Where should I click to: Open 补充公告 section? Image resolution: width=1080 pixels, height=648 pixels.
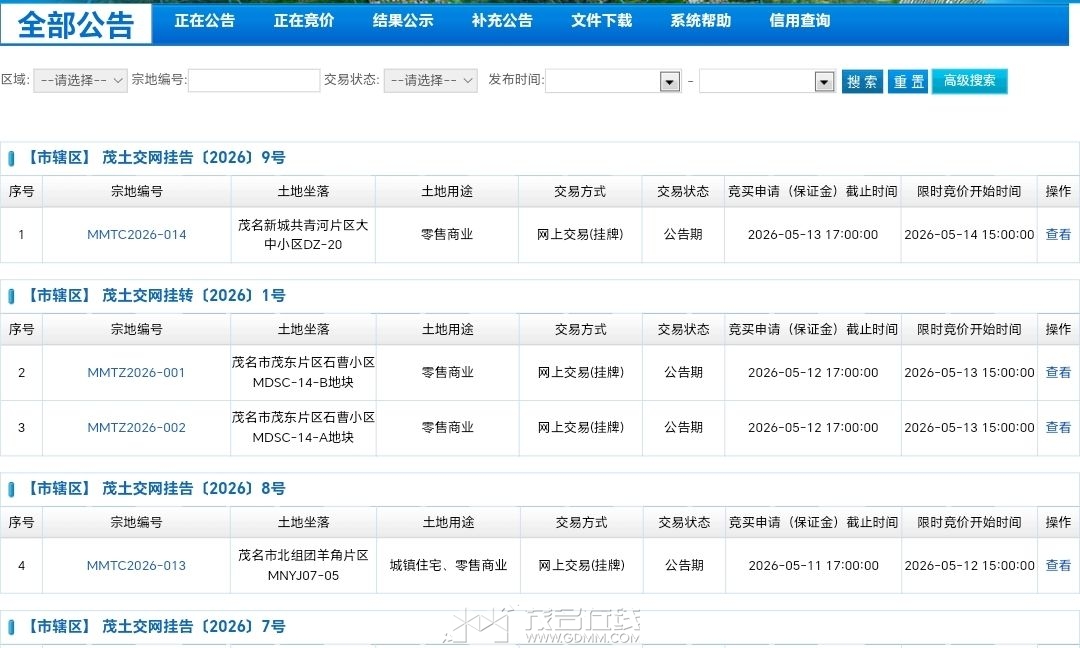click(502, 21)
